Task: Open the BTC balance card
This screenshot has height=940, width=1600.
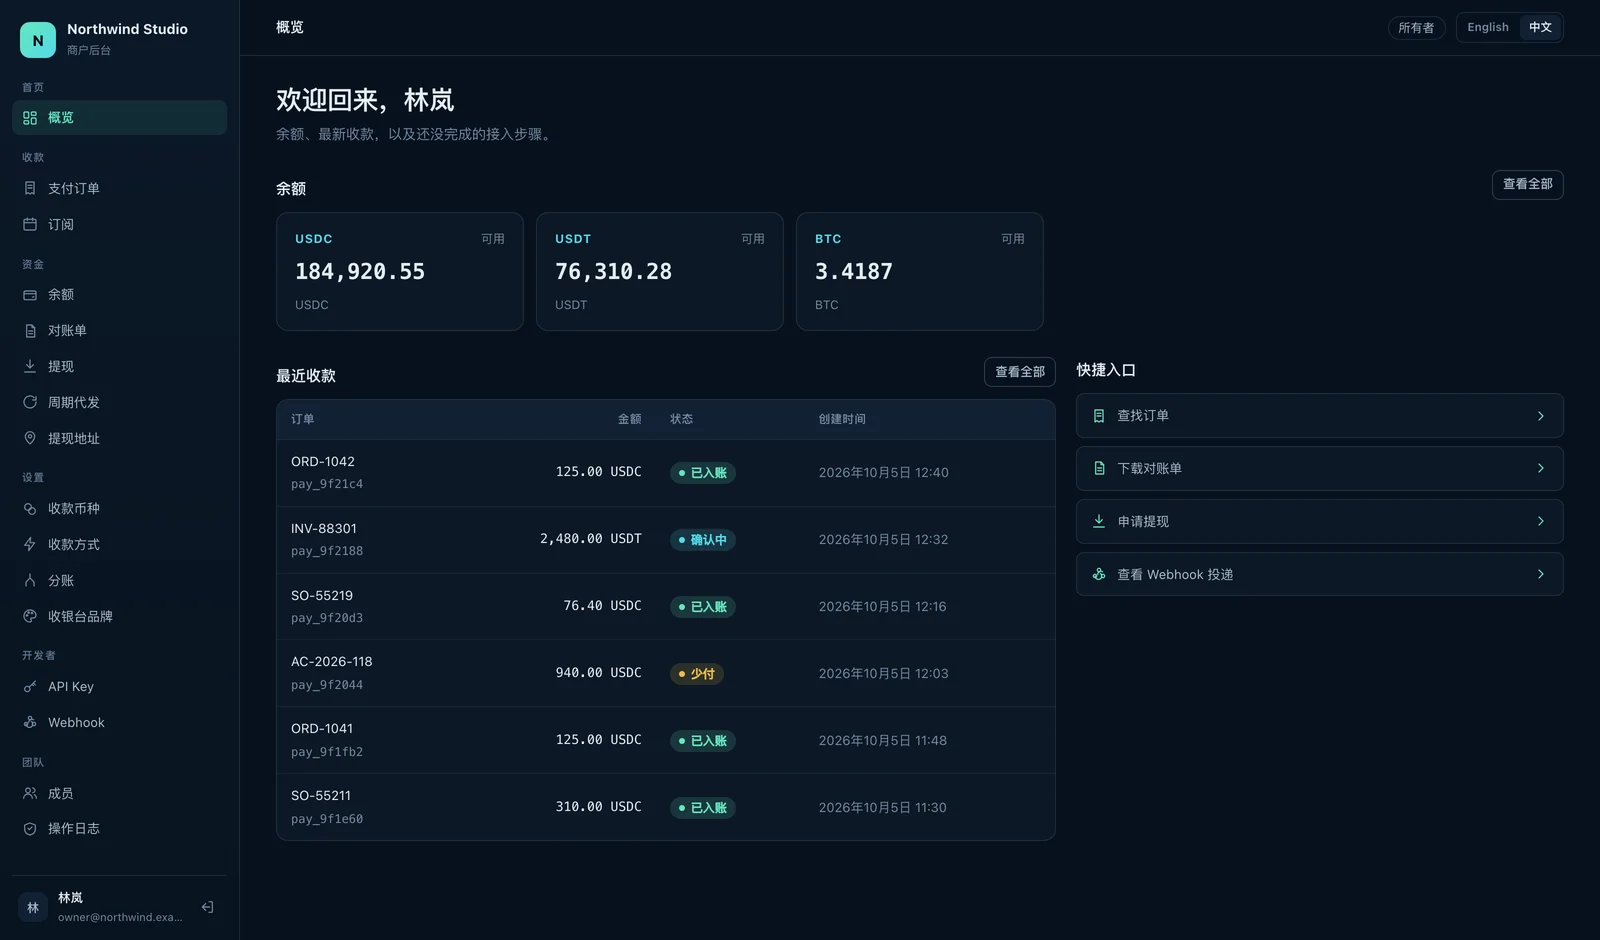Action: pos(920,271)
